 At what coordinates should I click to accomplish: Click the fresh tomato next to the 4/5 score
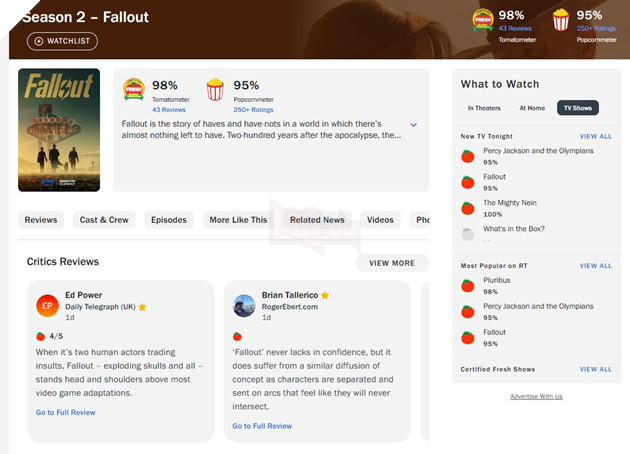(x=41, y=336)
